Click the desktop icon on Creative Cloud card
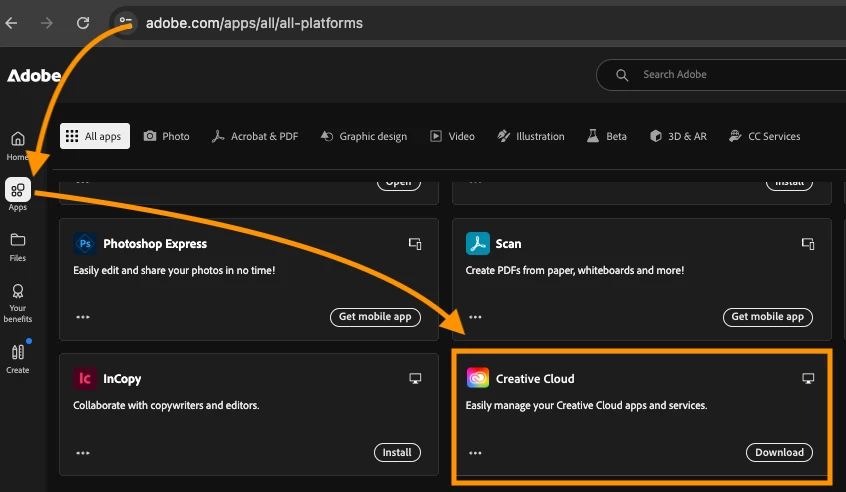The width and height of the screenshot is (846, 492). point(808,378)
